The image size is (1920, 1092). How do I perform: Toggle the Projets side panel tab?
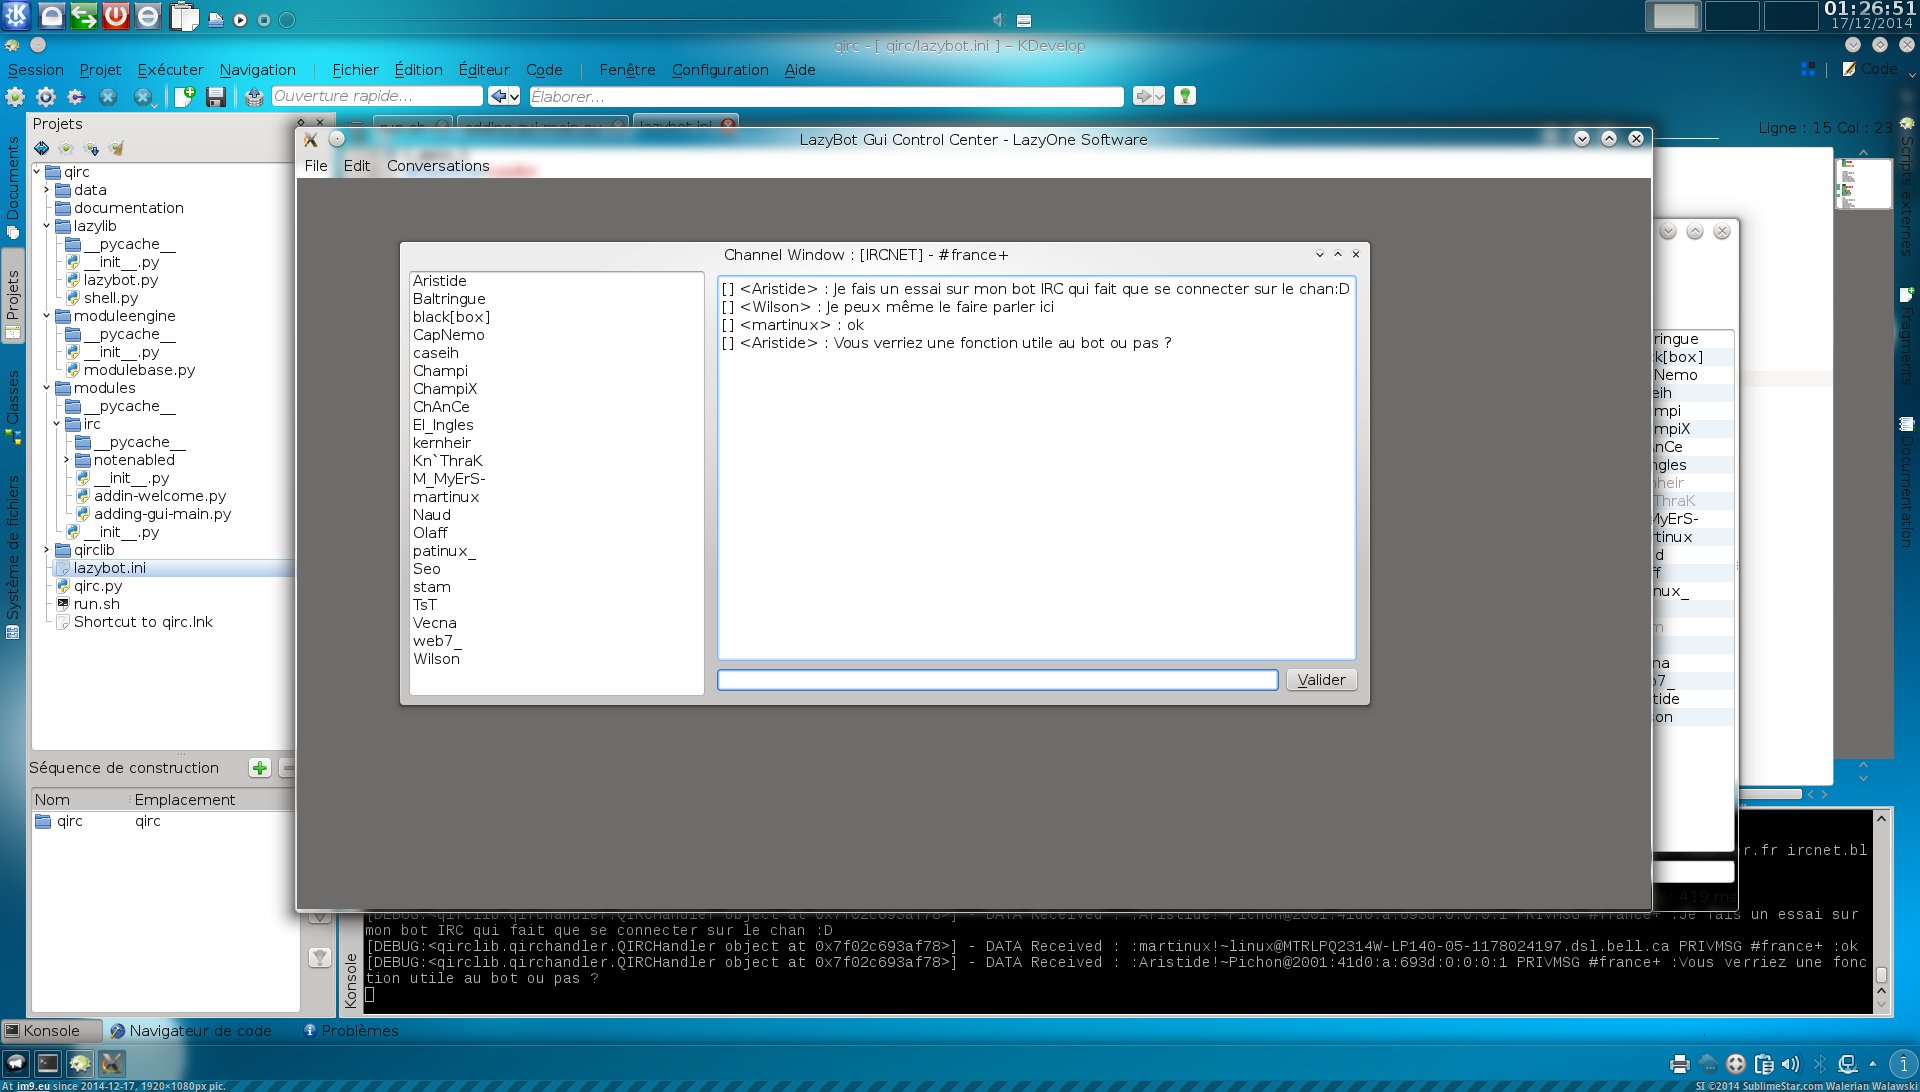[x=13, y=296]
